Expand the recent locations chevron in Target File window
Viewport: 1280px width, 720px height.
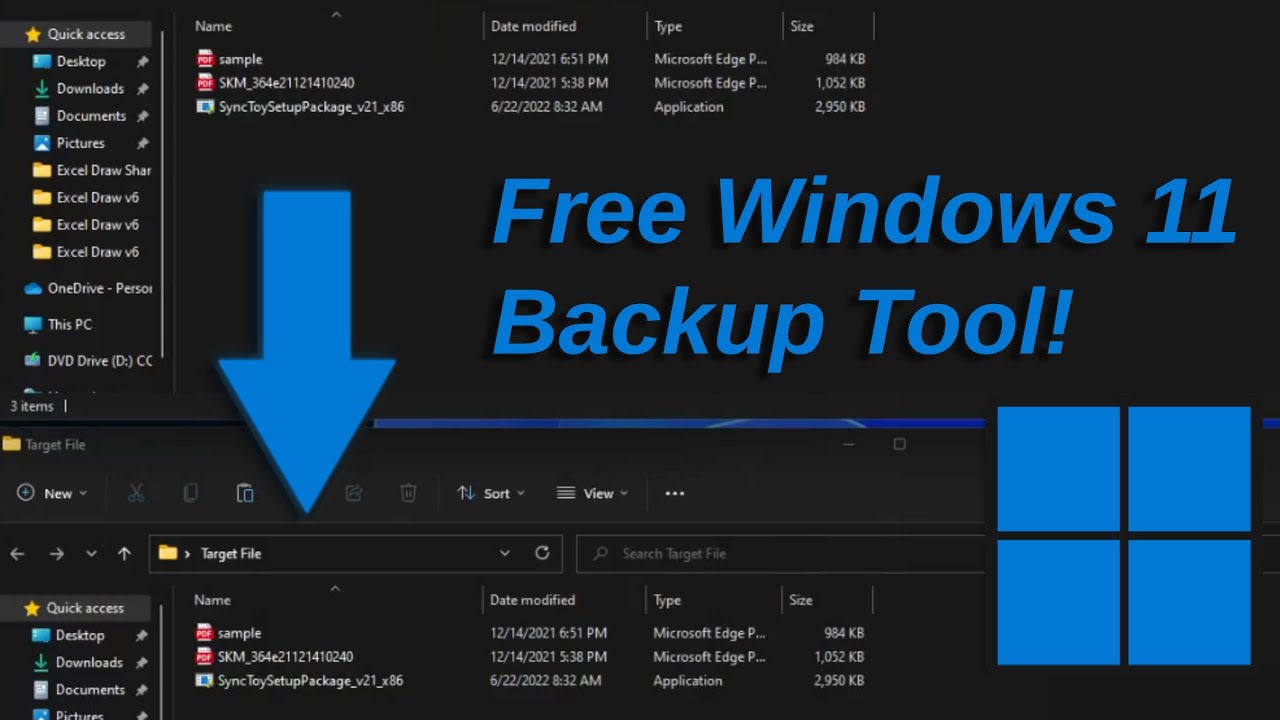(91, 553)
